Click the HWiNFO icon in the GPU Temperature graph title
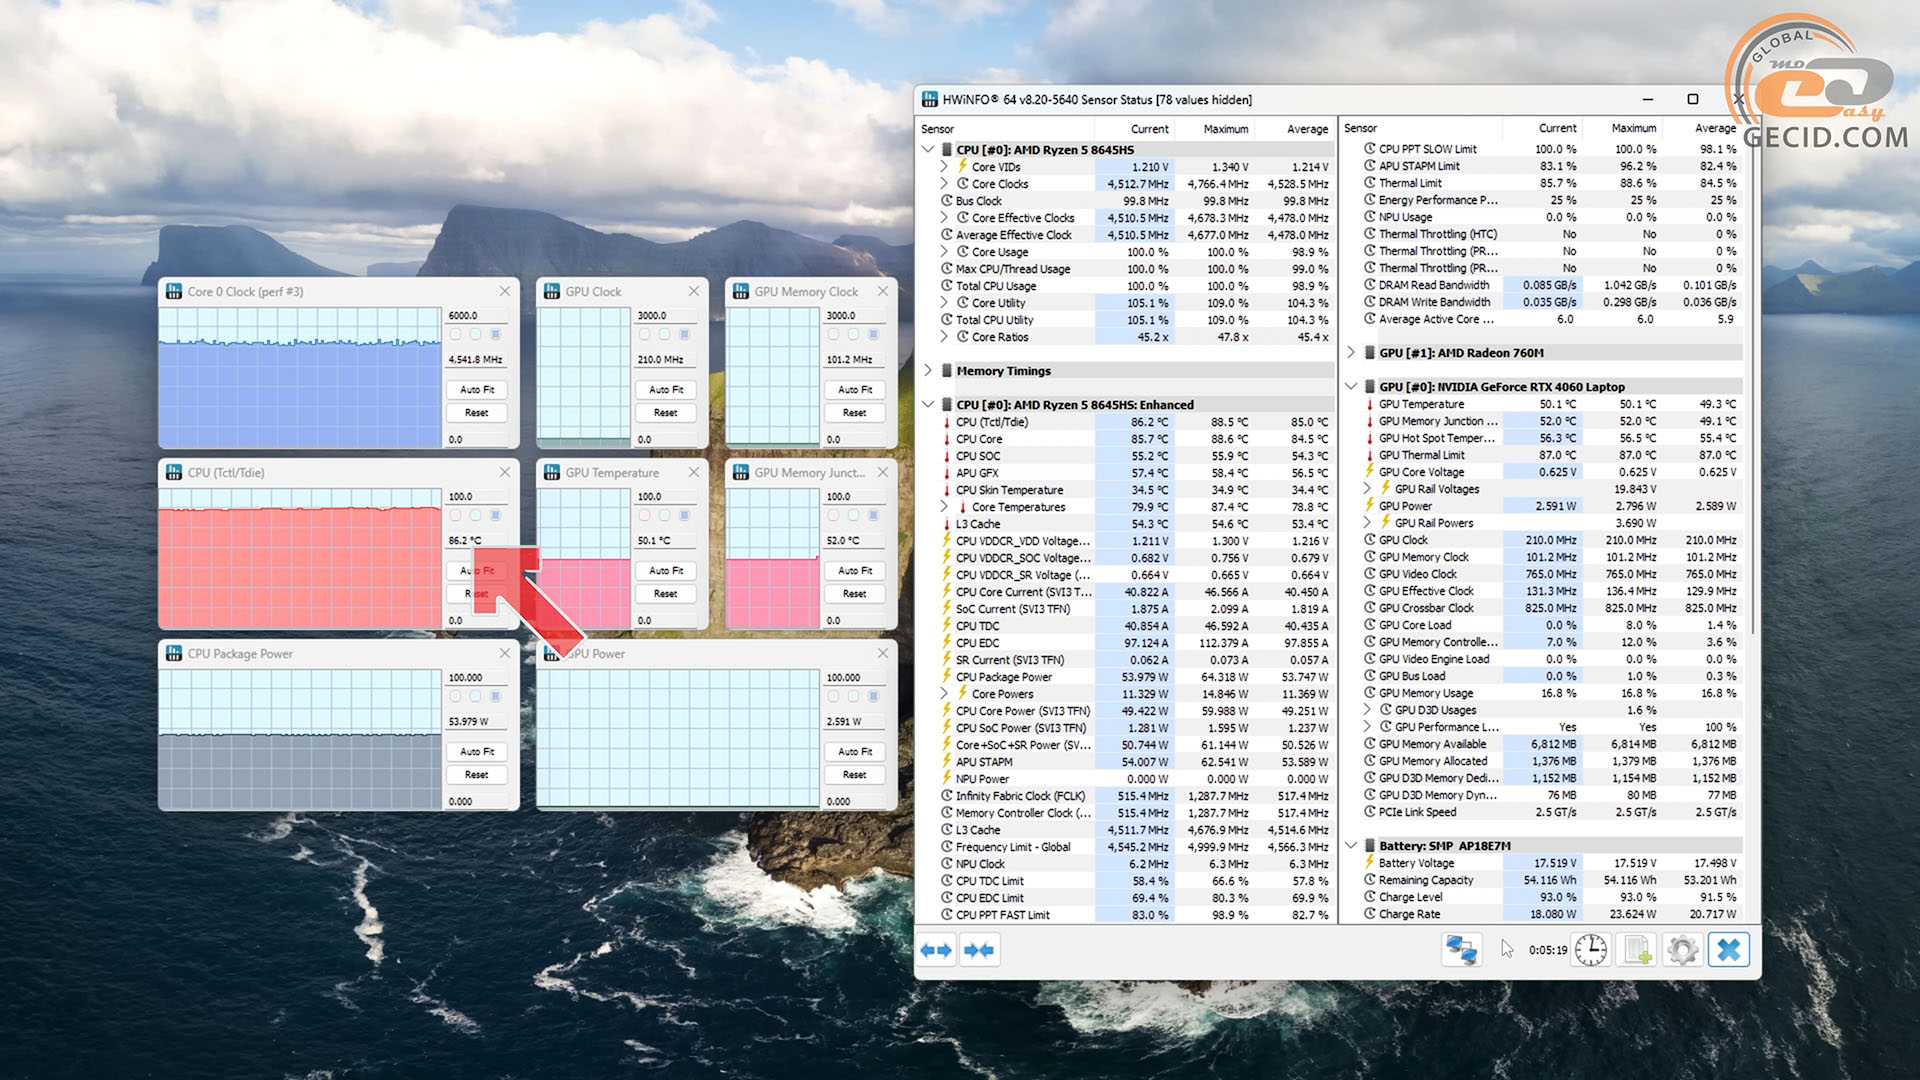The image size is (1920, 1080). pos(552,472)
